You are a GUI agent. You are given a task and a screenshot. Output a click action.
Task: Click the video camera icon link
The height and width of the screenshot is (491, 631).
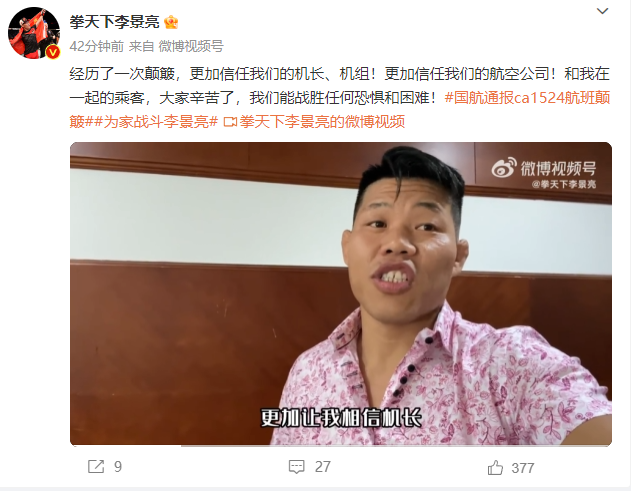pyautogui.click(x=230, y=122)
